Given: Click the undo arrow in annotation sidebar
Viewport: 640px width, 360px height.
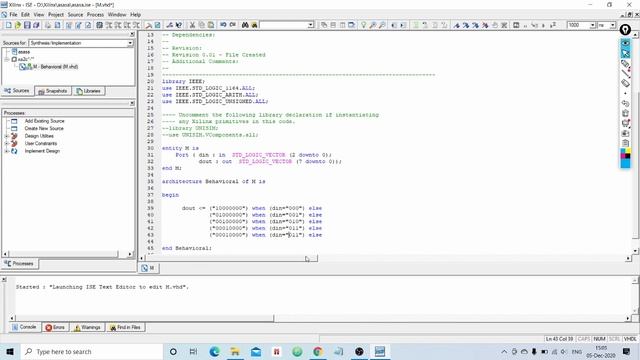Looking at the screenshot, I should (x=625, y=104).
